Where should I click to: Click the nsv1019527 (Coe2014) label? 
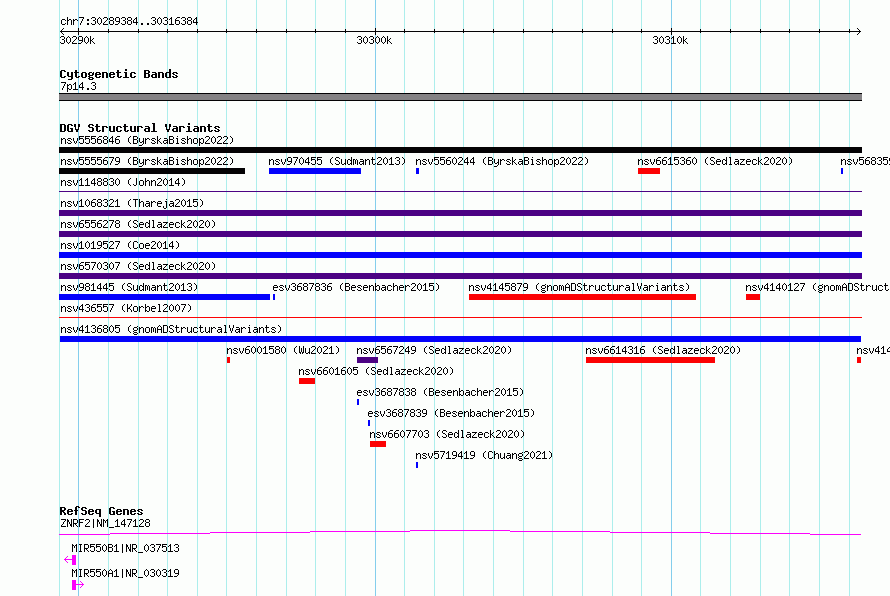[x=120, y=245]
